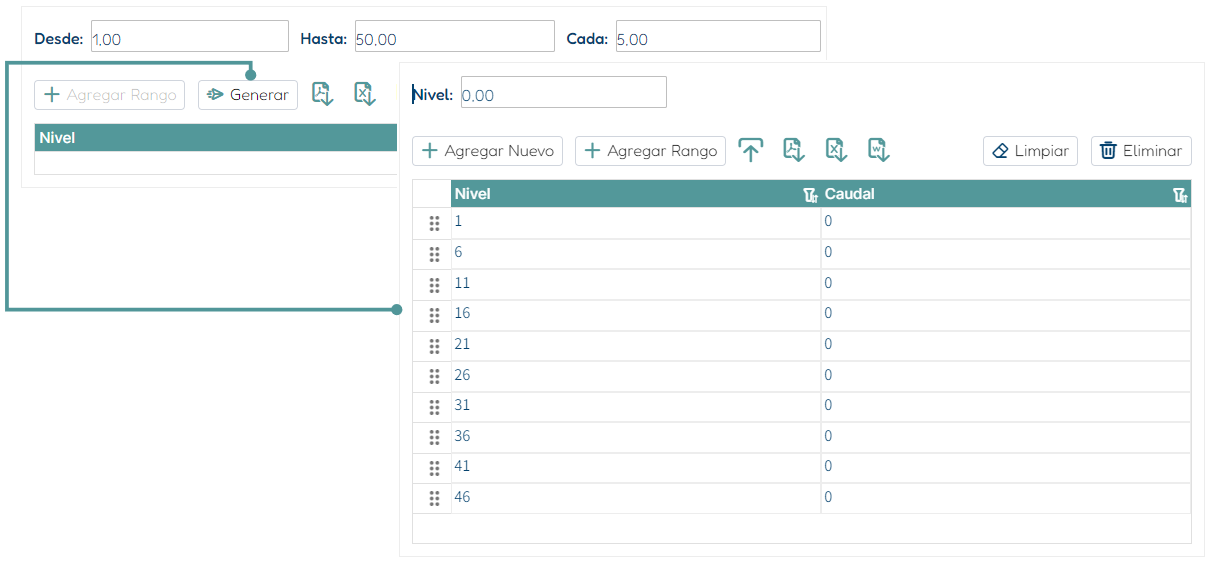Viewport: 1212px width, 563px height.
Task: Click Agregar Nuevo button
Action: point(488,151)
